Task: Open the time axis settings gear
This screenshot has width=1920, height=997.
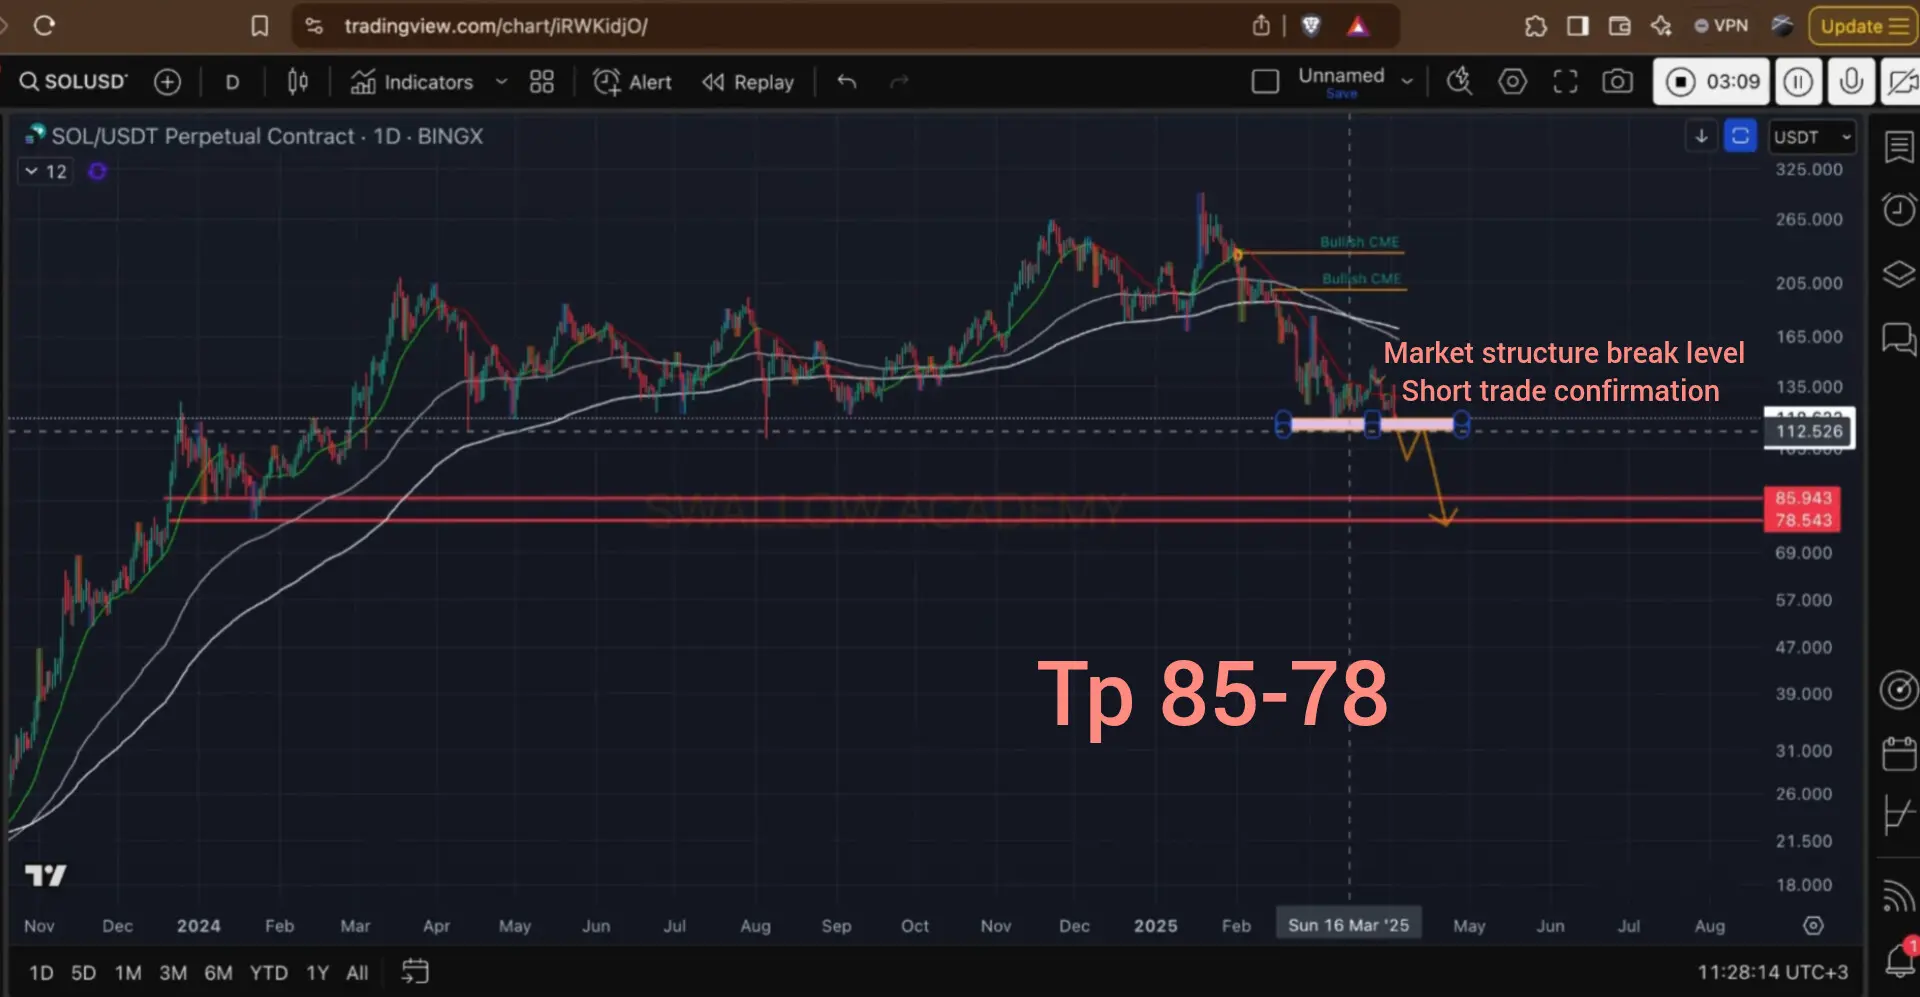Action: tap(1813, 926)
